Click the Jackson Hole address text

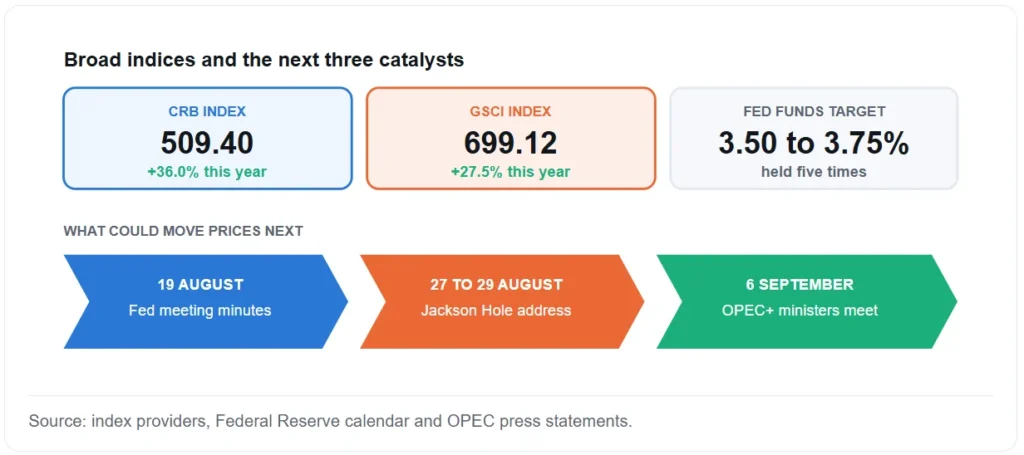(x=496, y=311)
